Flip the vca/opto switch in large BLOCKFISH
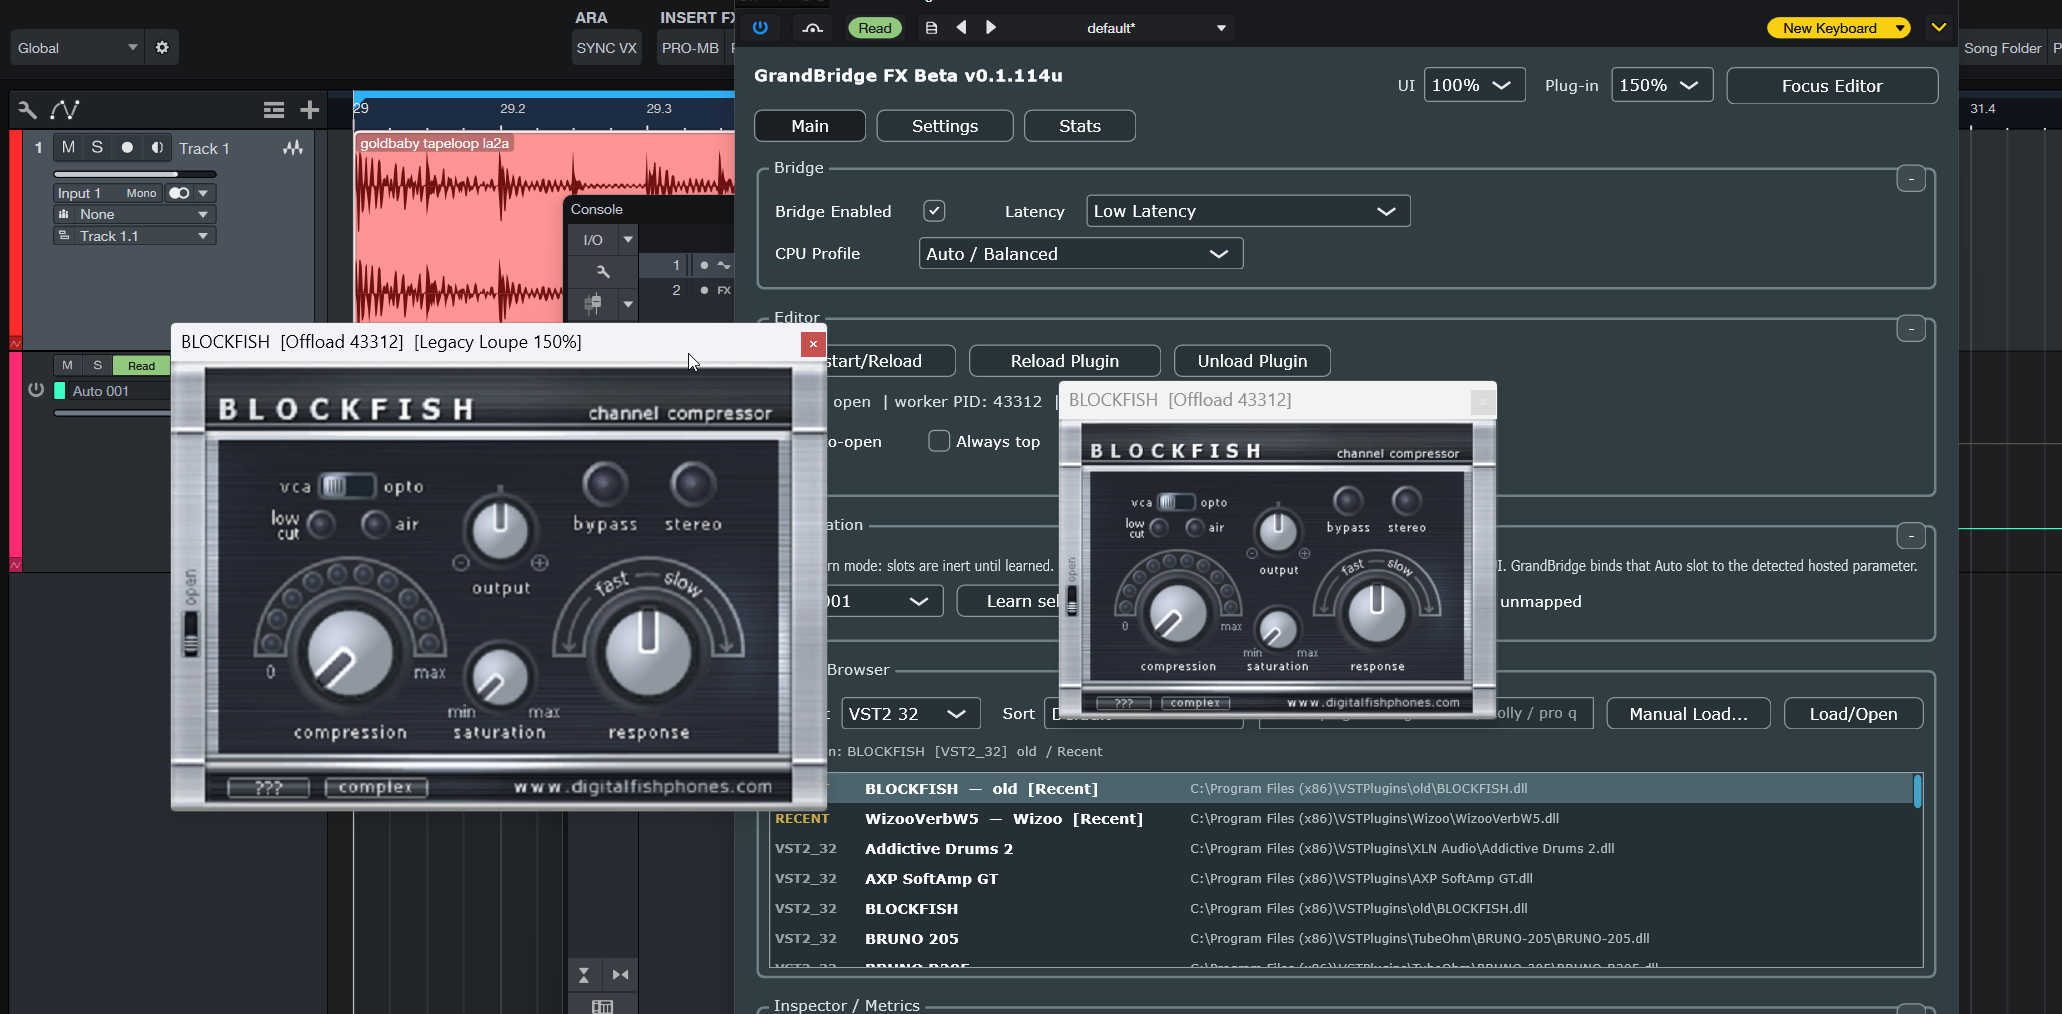 pos(346,486)
